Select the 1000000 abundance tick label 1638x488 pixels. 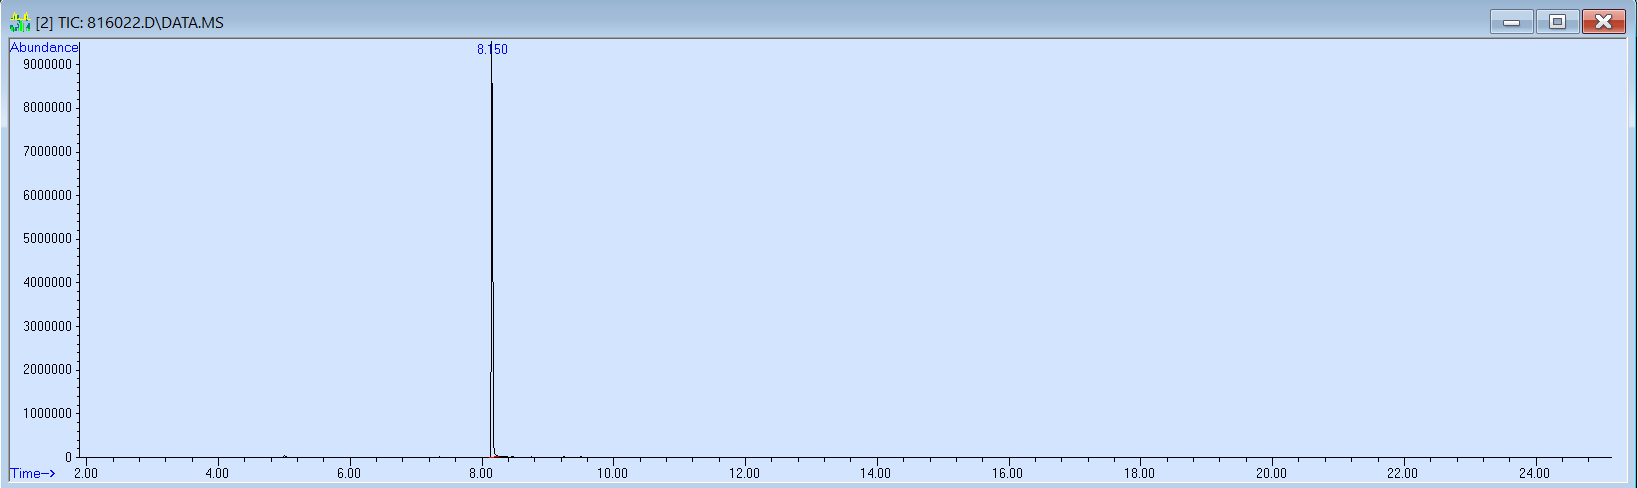coord(47,413)
